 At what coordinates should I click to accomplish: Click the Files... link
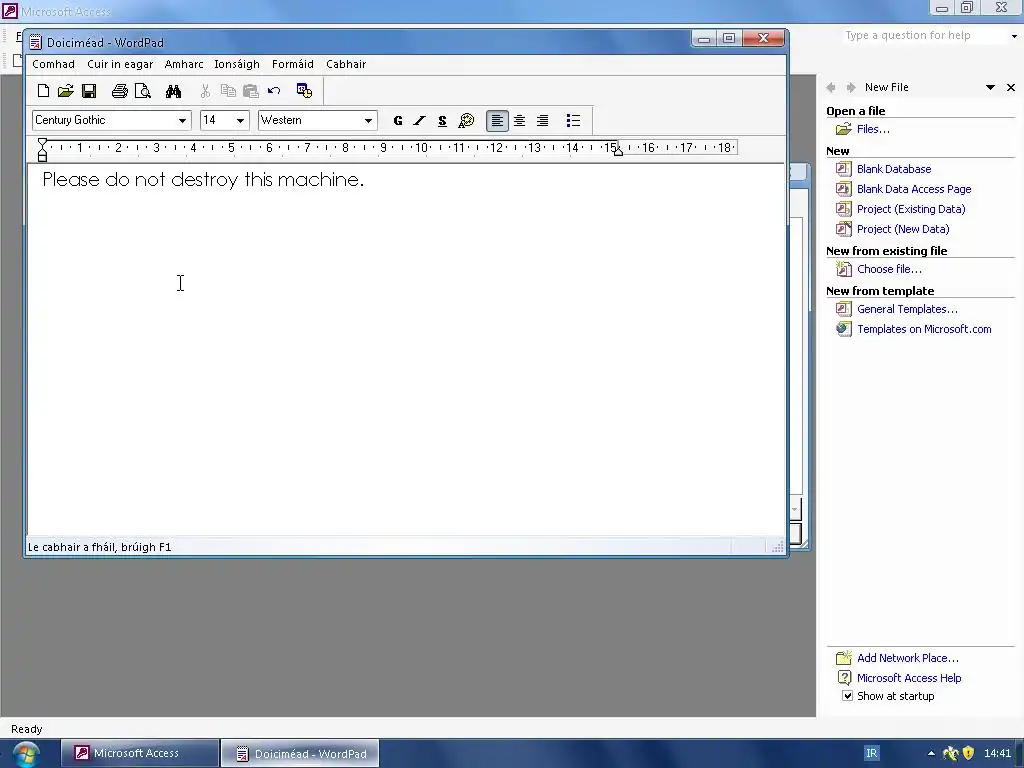click(x=873, y=129)
